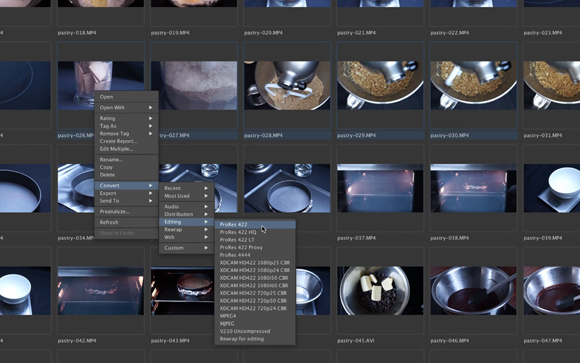The height and width of the screenshot is (363, 580).
Task: Click the pastry-022.MP4 file name
Action: (x=450, y=33)
